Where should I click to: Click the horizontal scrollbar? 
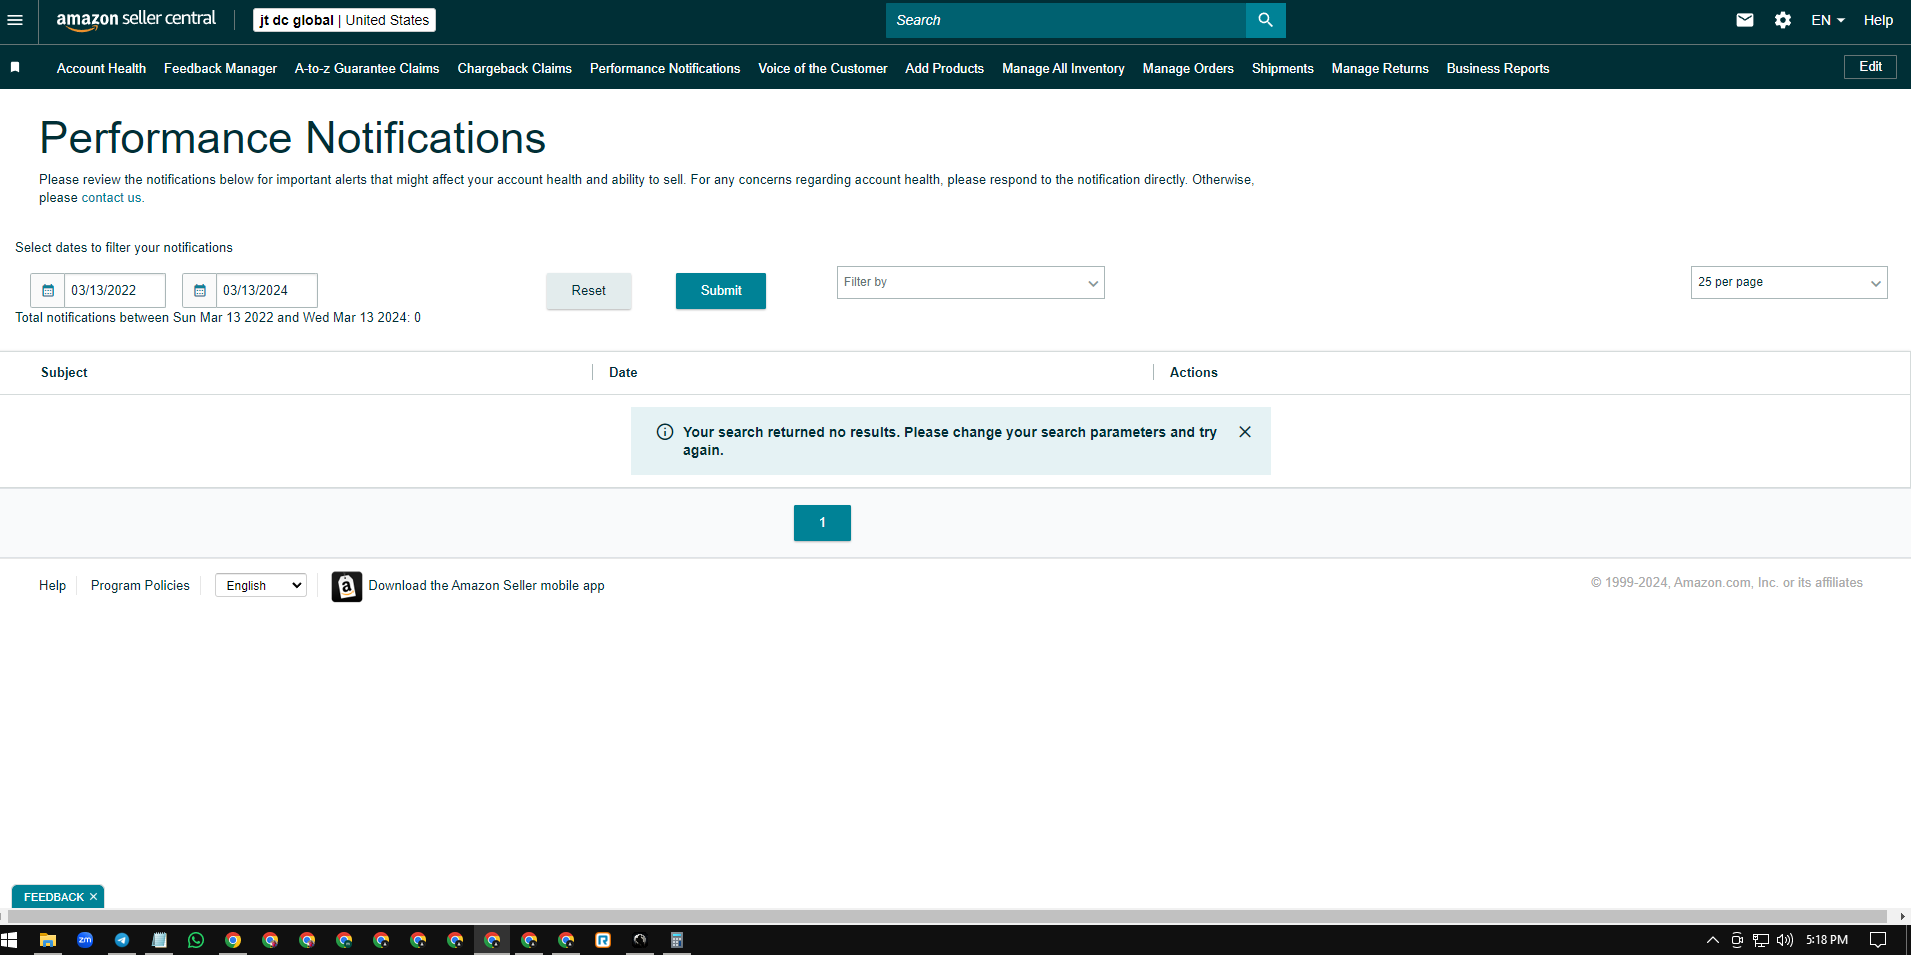[946, 916]
